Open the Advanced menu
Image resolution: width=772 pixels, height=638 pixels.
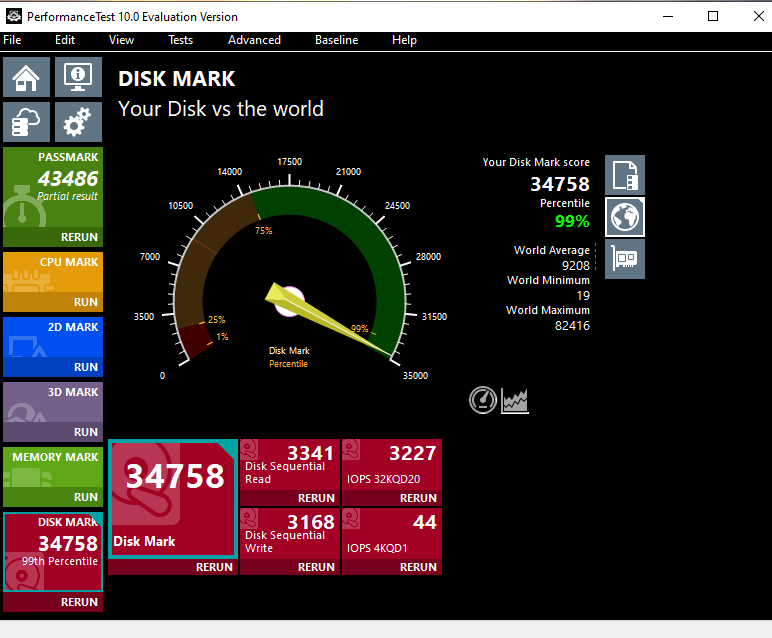254,40
